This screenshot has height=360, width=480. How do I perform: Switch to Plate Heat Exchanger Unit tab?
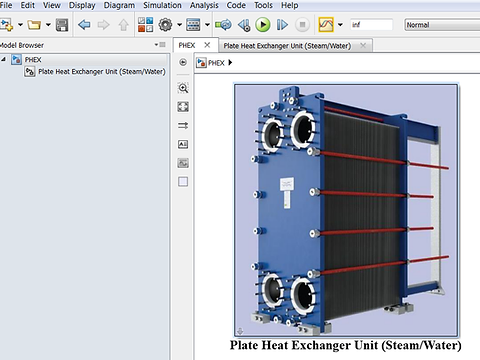287,46
